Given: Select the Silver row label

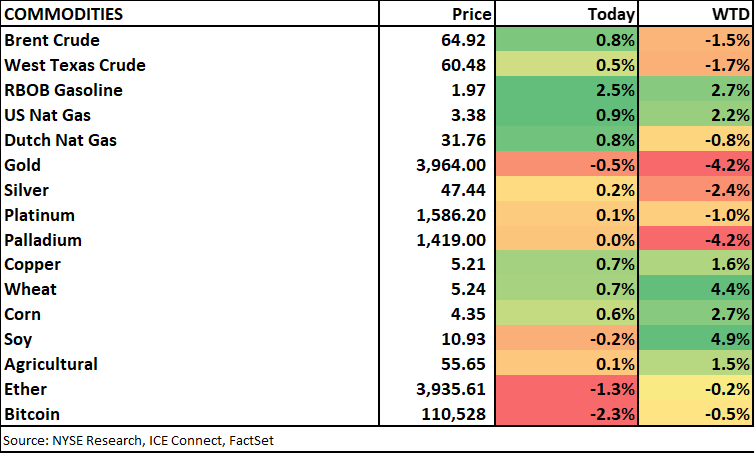Looking at the screenshot, I should 28,190.
